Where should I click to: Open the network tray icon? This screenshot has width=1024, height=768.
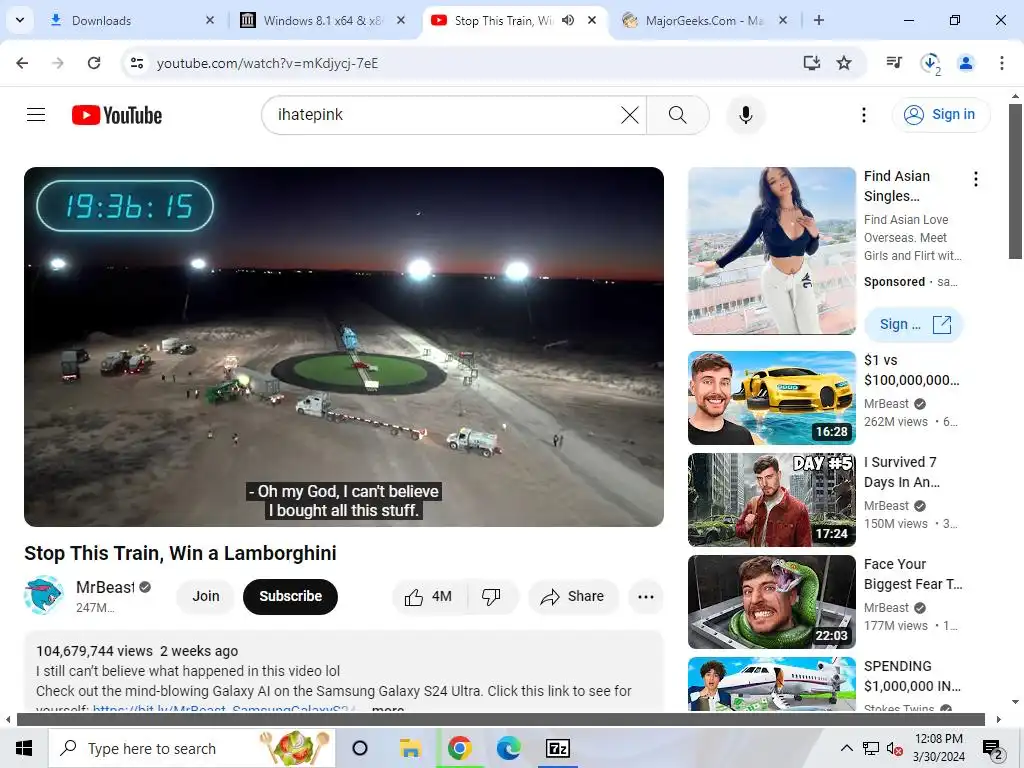(x=871, y=748)
